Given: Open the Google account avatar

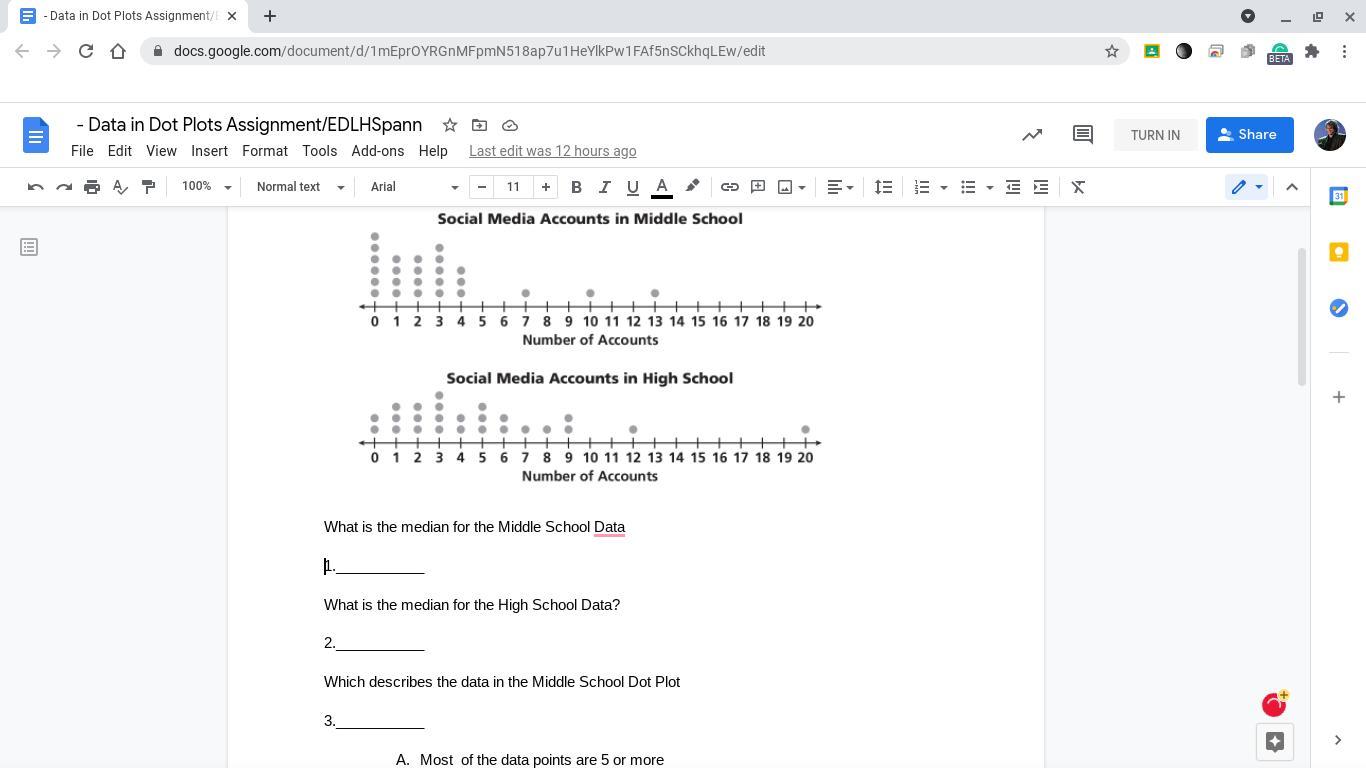Looking at the screenshot, I should point(1330,135).
